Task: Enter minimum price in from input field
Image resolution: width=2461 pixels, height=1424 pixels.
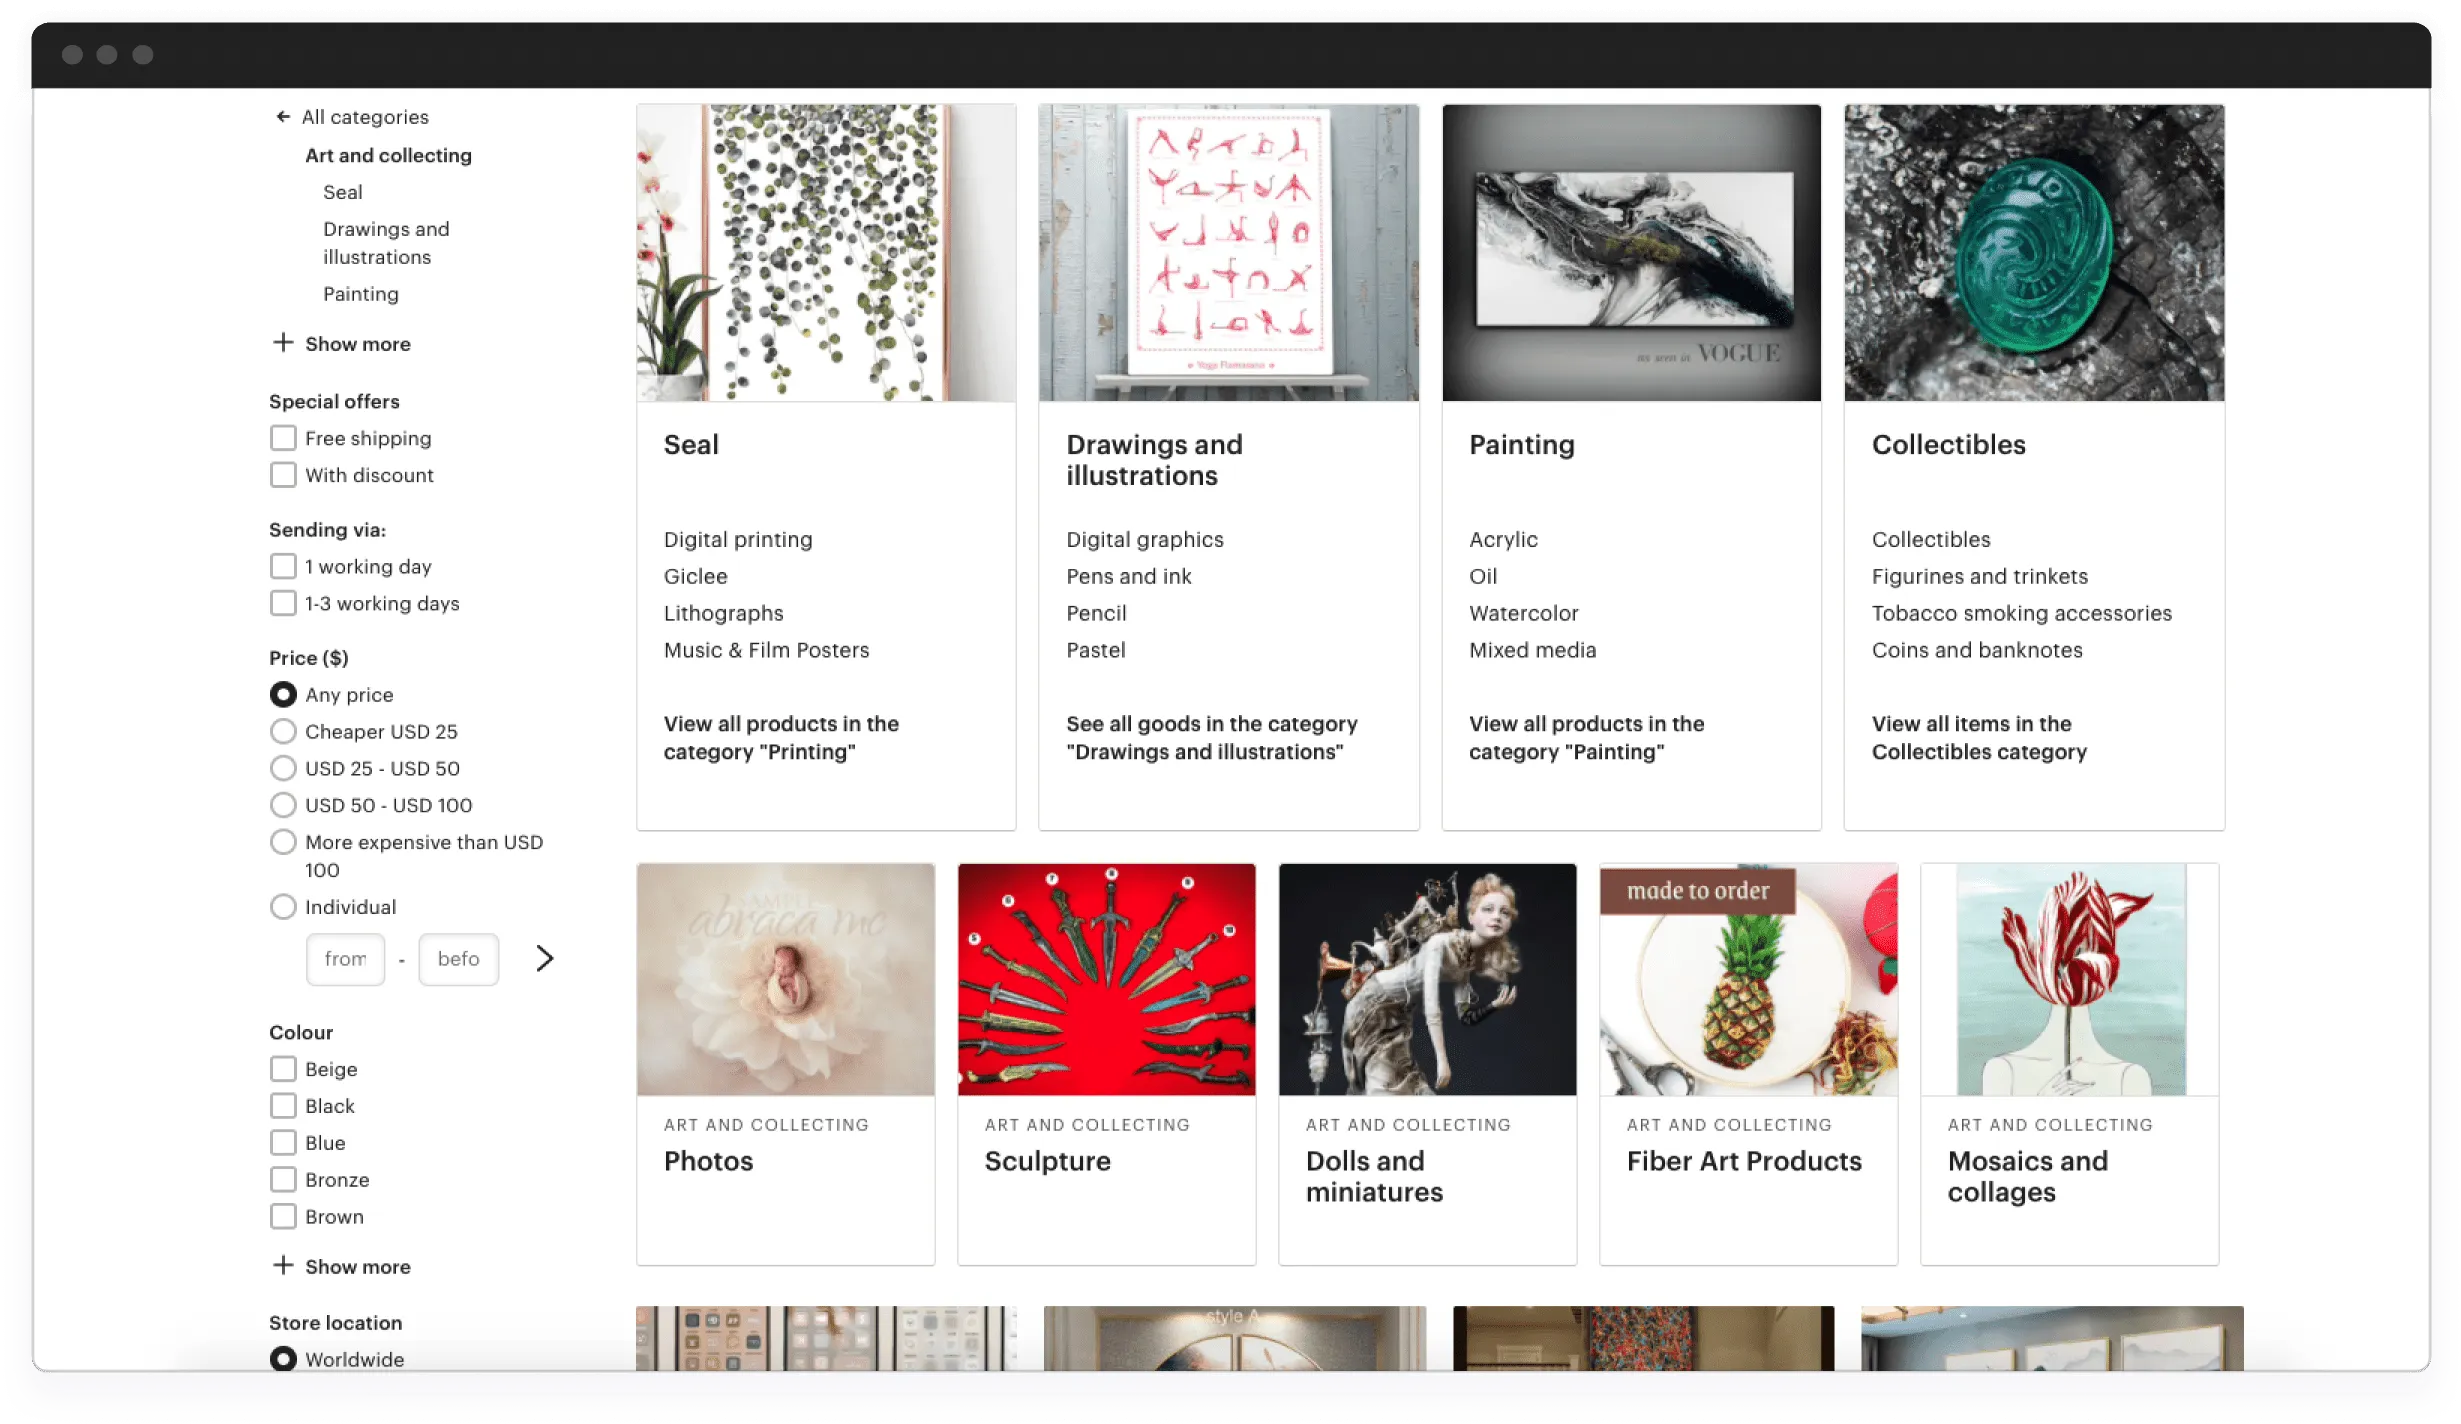Action: 346,958
